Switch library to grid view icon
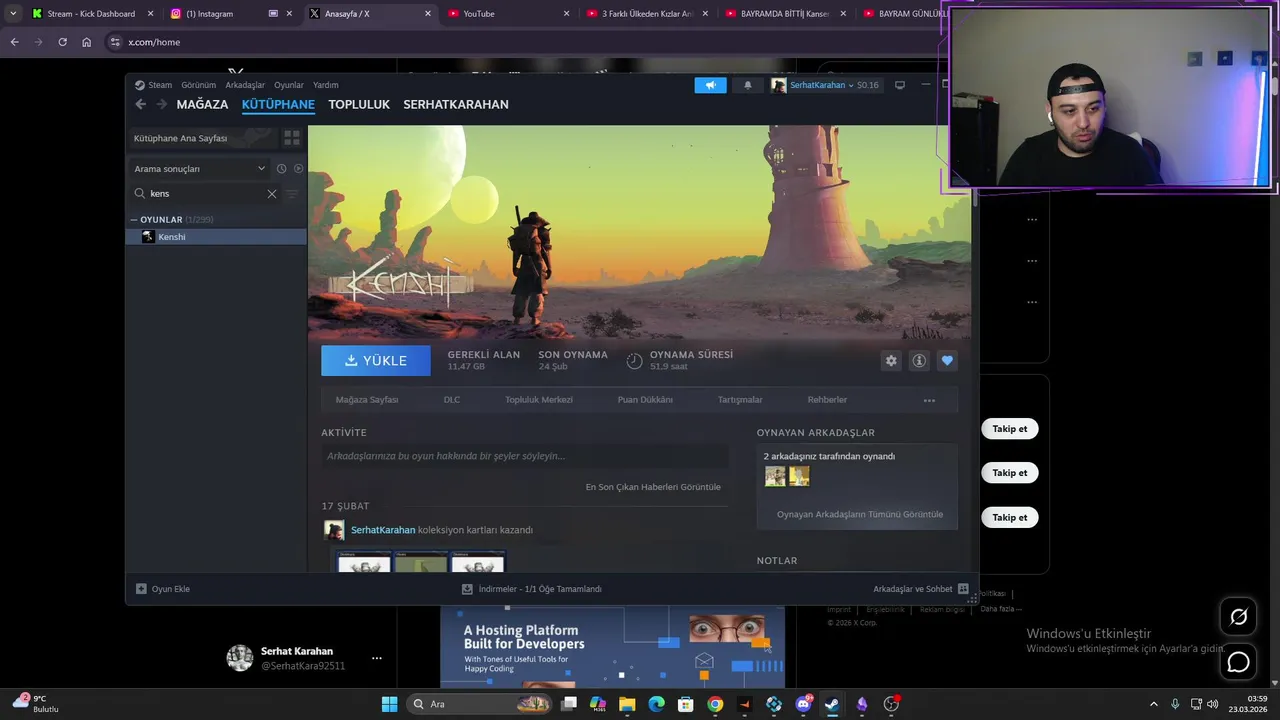The image size is (1280, 720). click(x=291, y=138)
